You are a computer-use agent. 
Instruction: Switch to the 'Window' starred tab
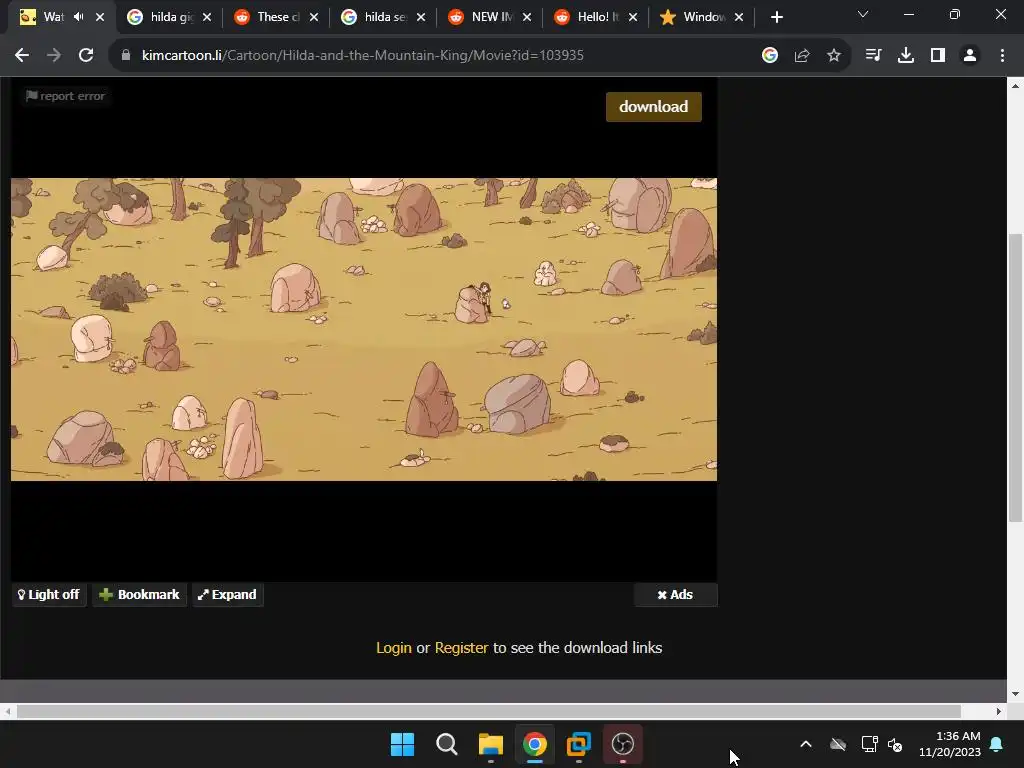701,17
